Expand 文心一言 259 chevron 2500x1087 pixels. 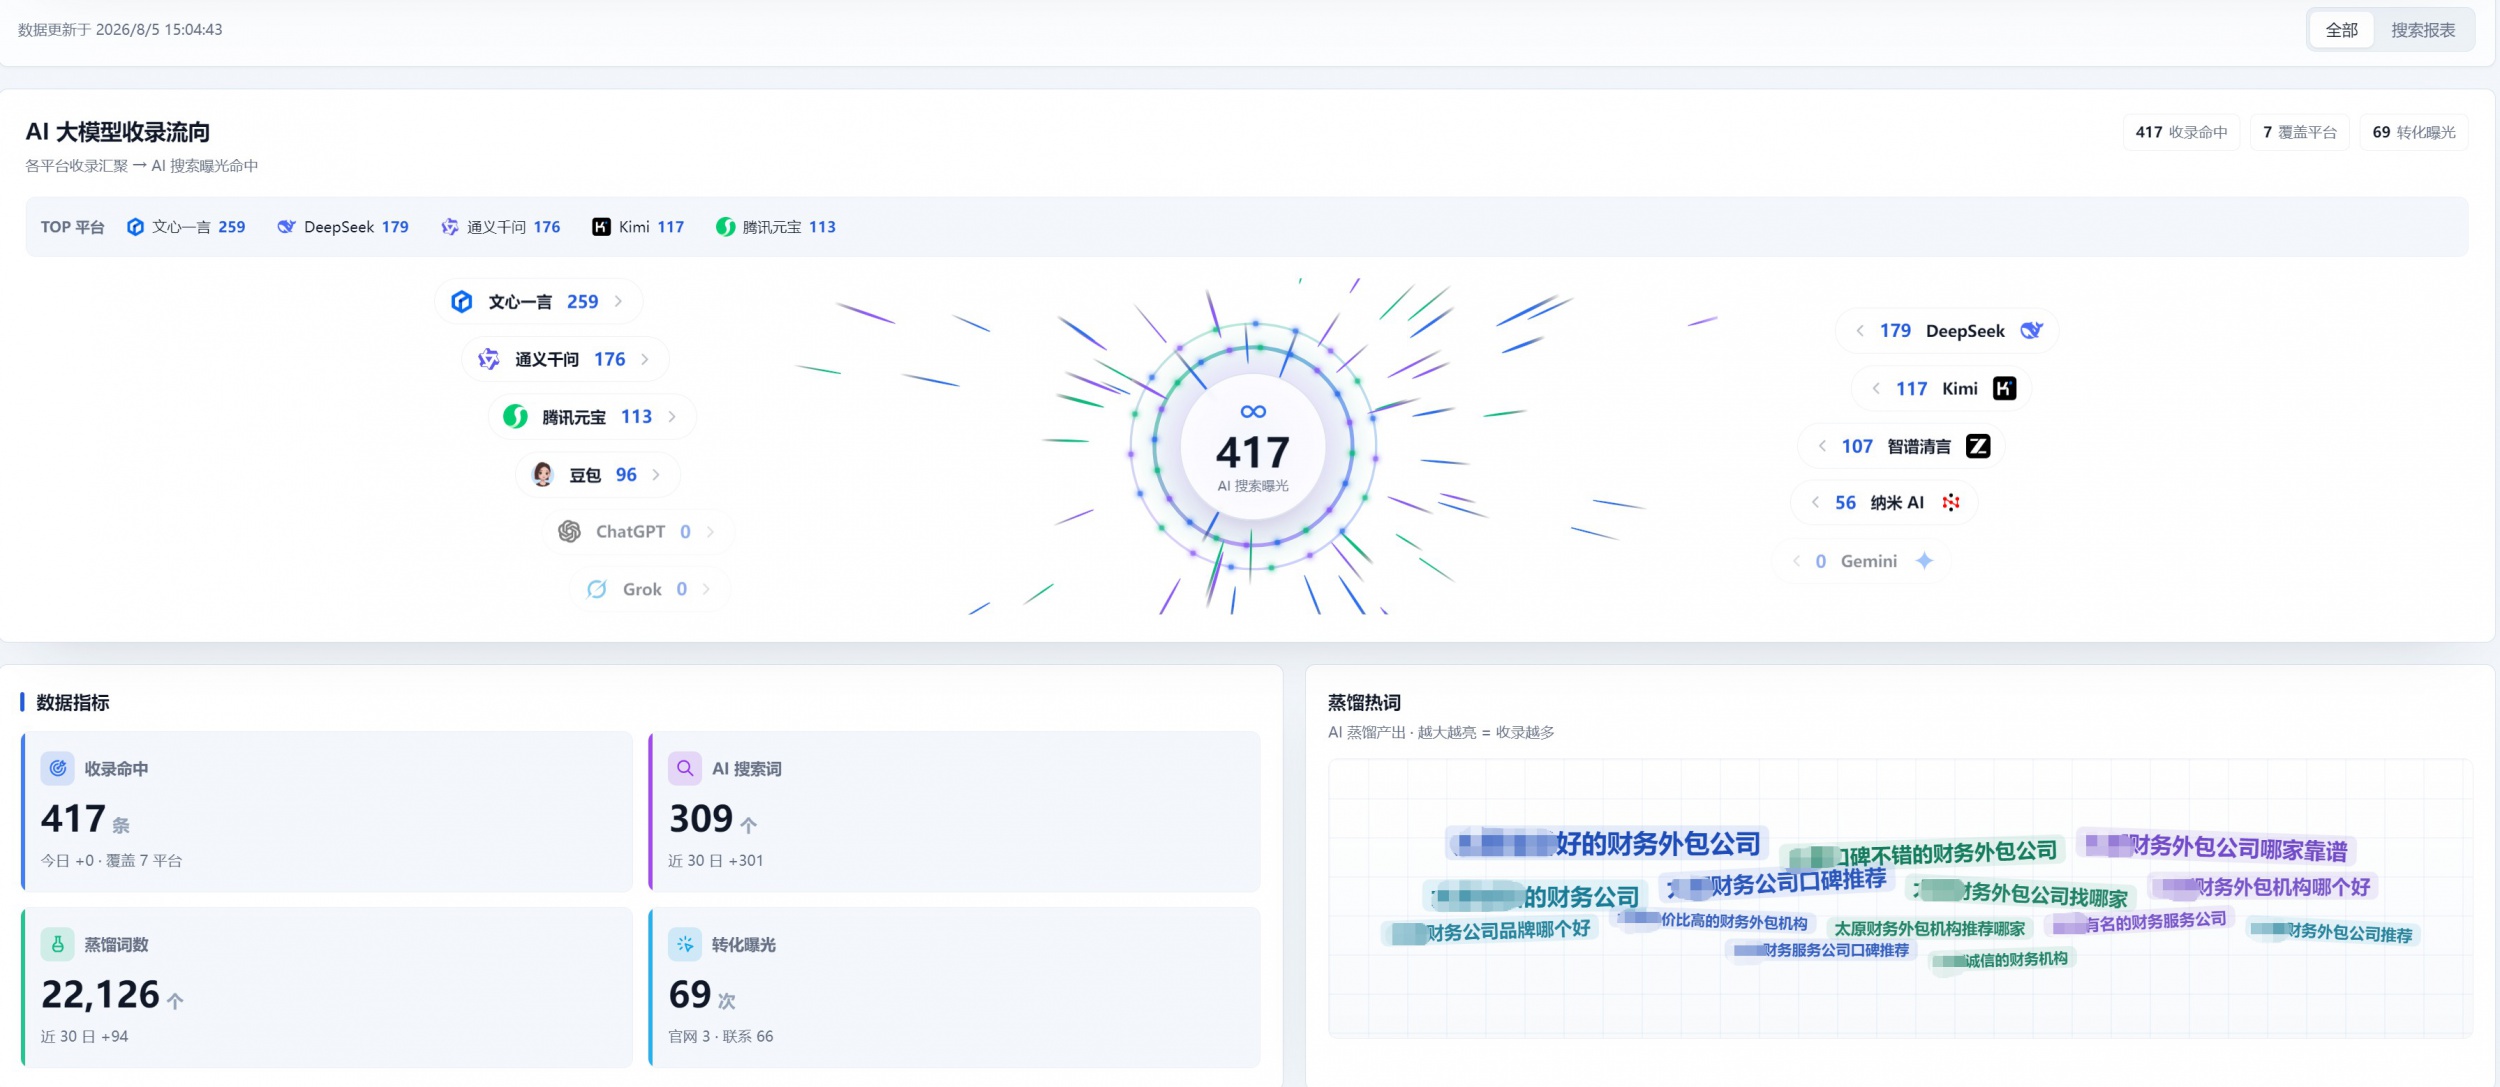tap(618, 302)
